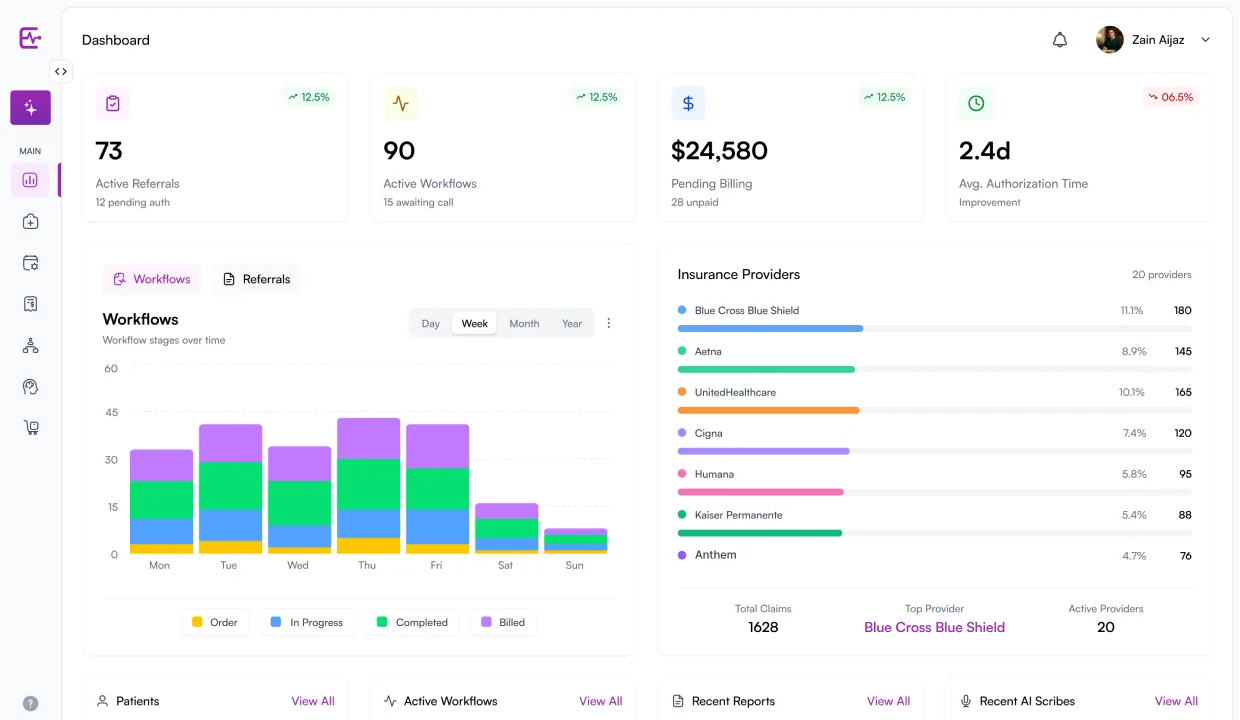Click the Patients person icon
This screenshot has width=1240, height=720.
coord(102,701)
